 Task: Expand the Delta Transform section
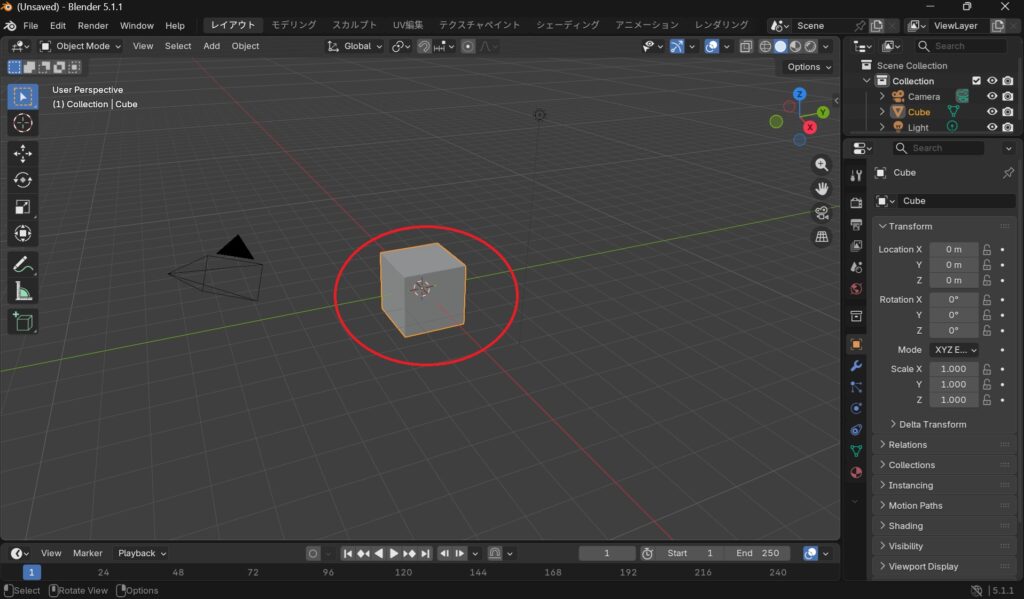pyautogui.click(x=932, y=424)
